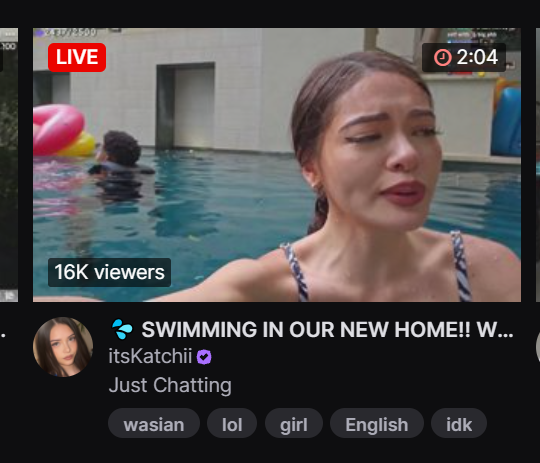Open the previous stream card on left edge
Image resolution: width=540 pixels, height=463 pixels.
9,165
